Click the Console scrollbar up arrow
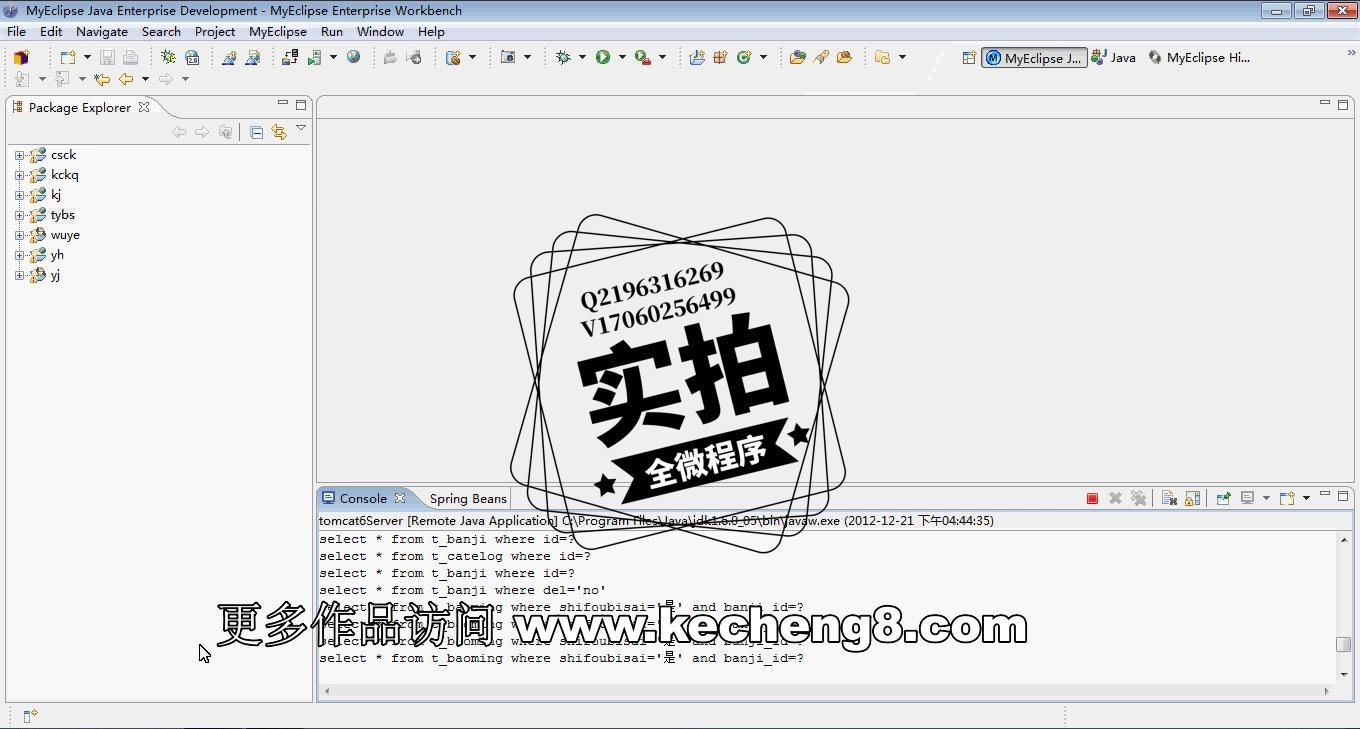This screenshot has height=729, width=1360. (1343, 540)
